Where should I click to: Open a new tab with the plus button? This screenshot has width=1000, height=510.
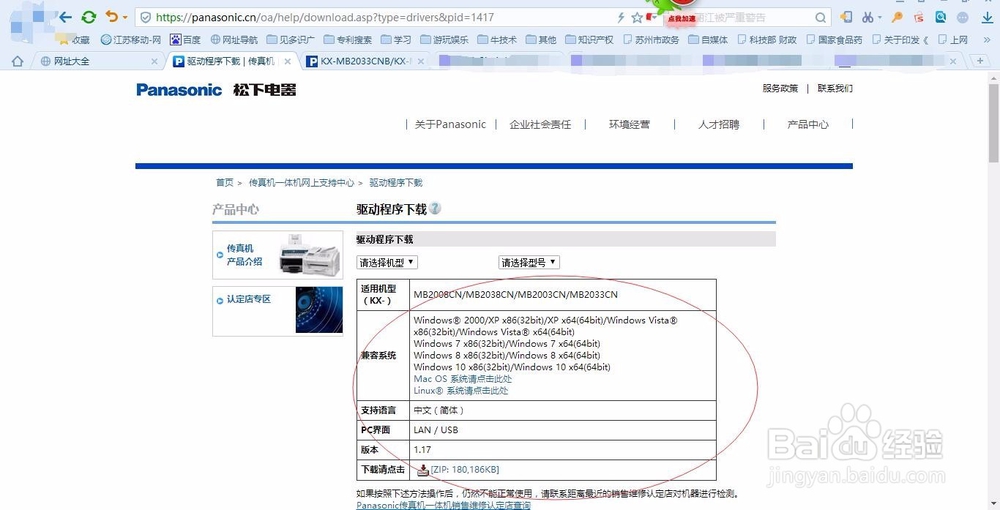(980, 61)
